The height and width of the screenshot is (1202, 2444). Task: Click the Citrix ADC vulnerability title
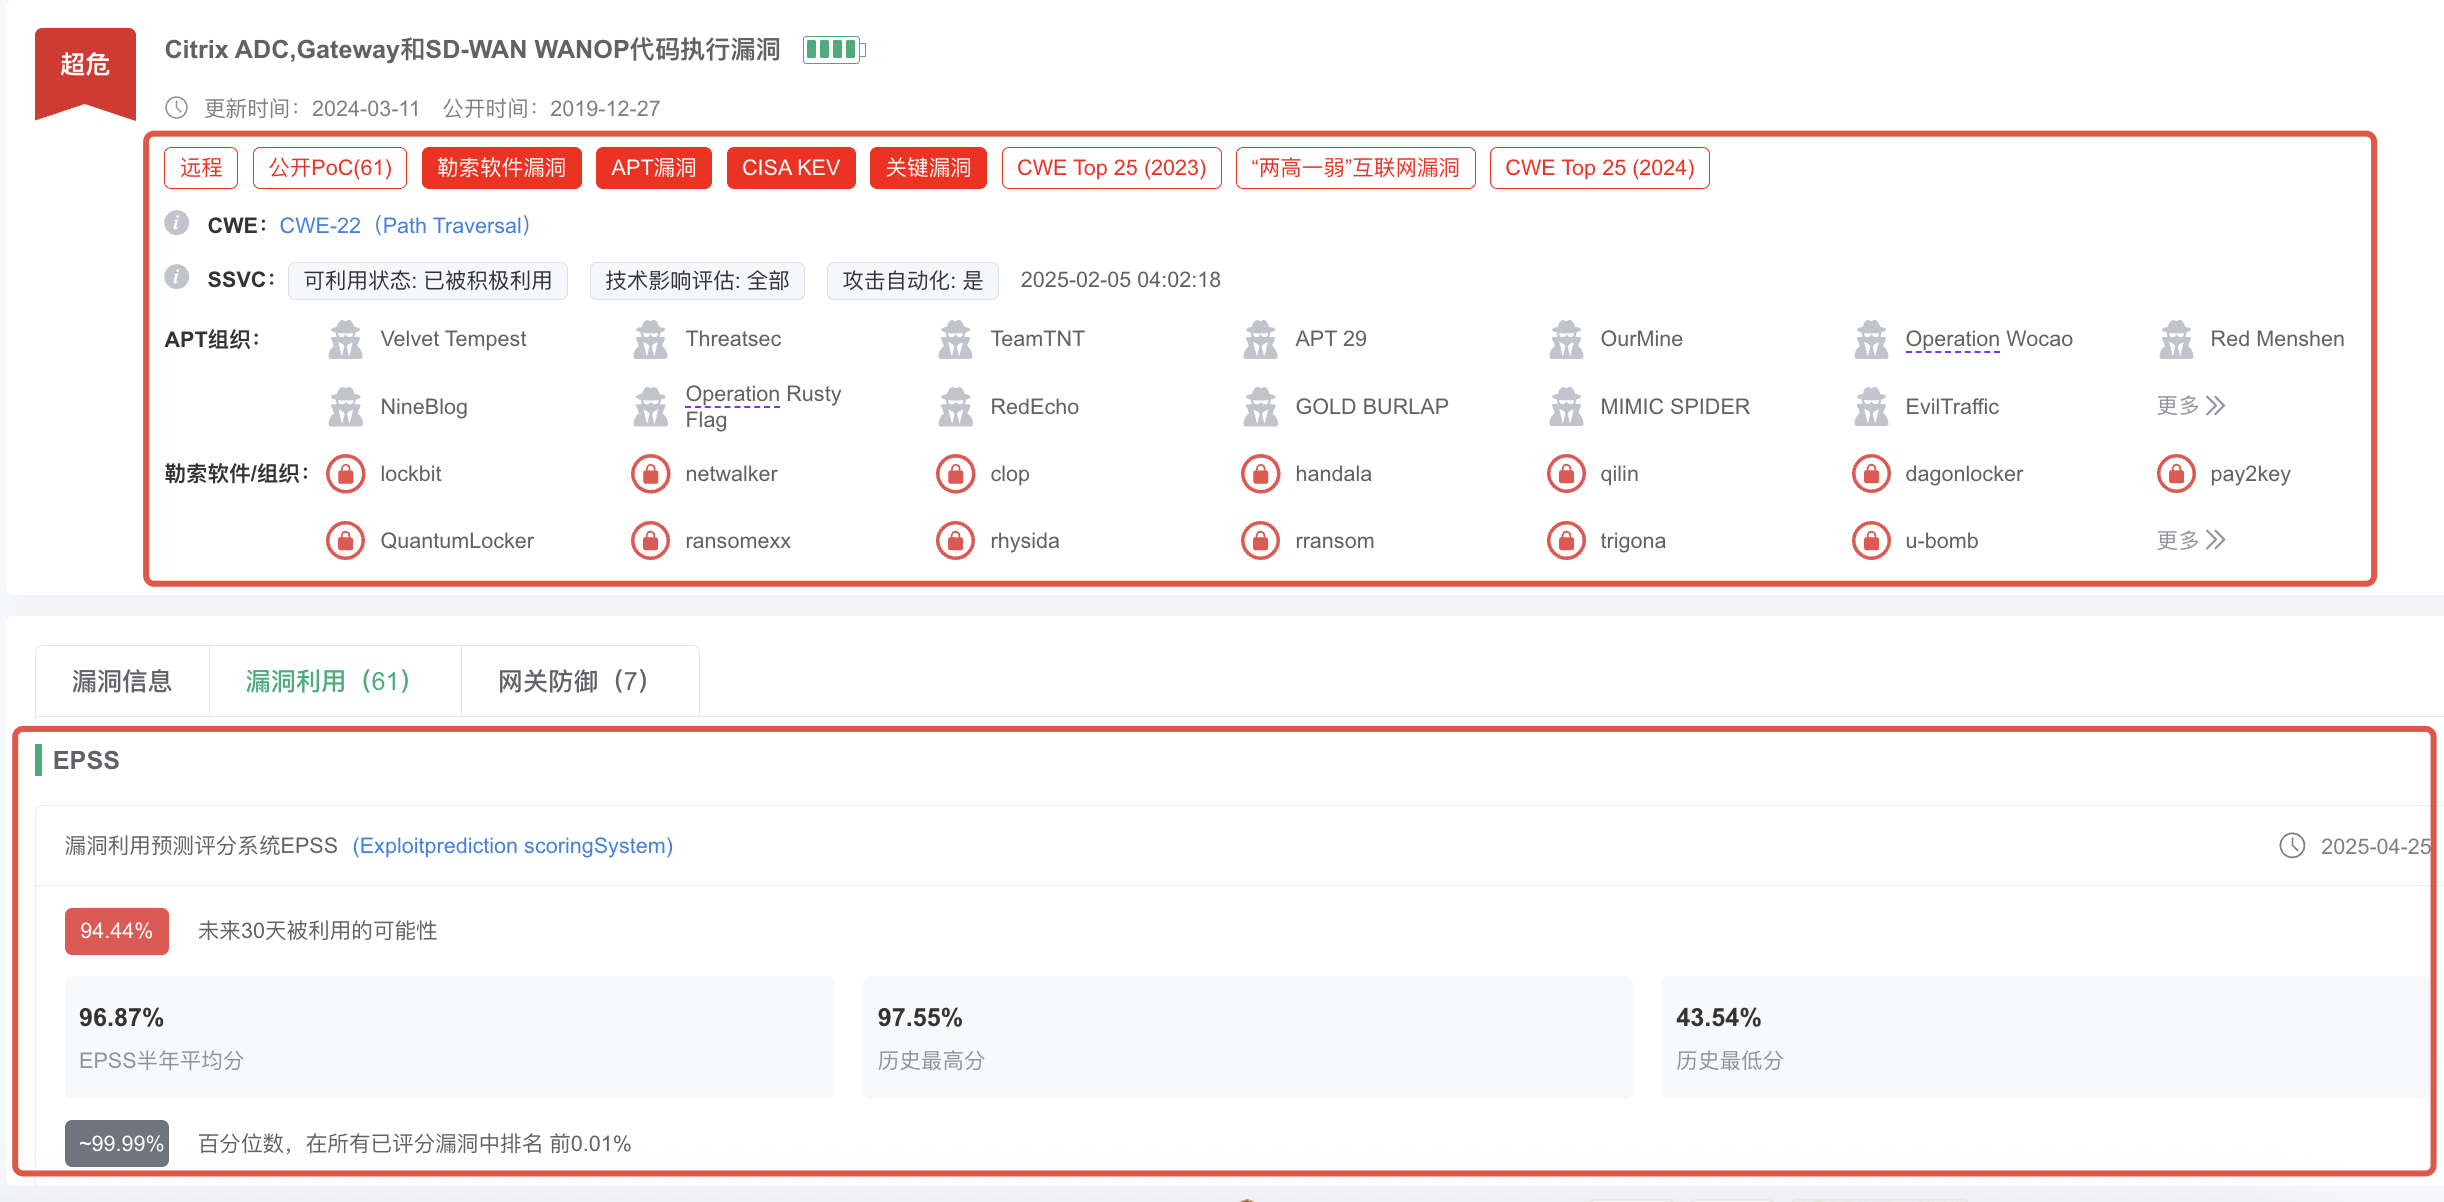pos(472,49)
